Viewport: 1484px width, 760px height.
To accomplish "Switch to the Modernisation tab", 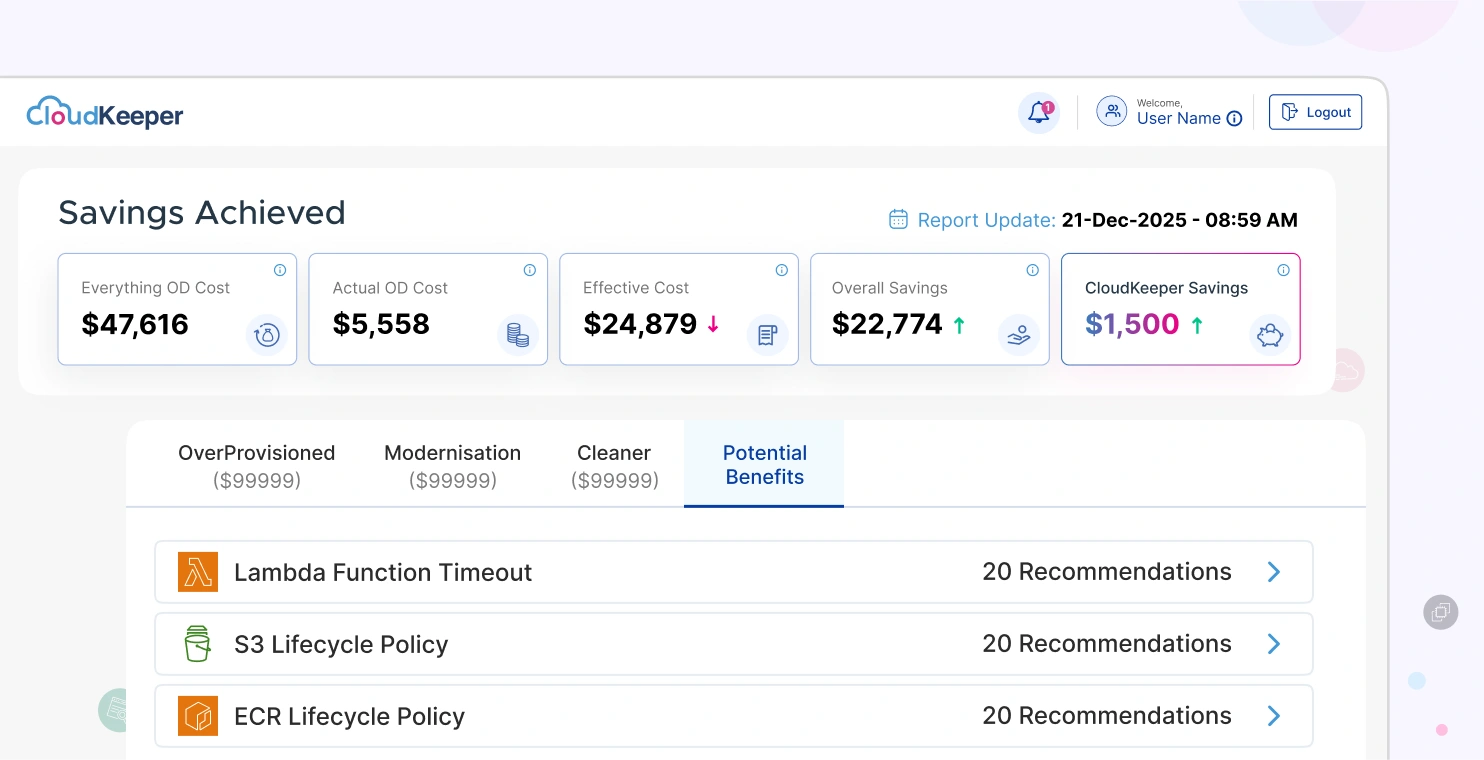I will [x=452, y=465].
